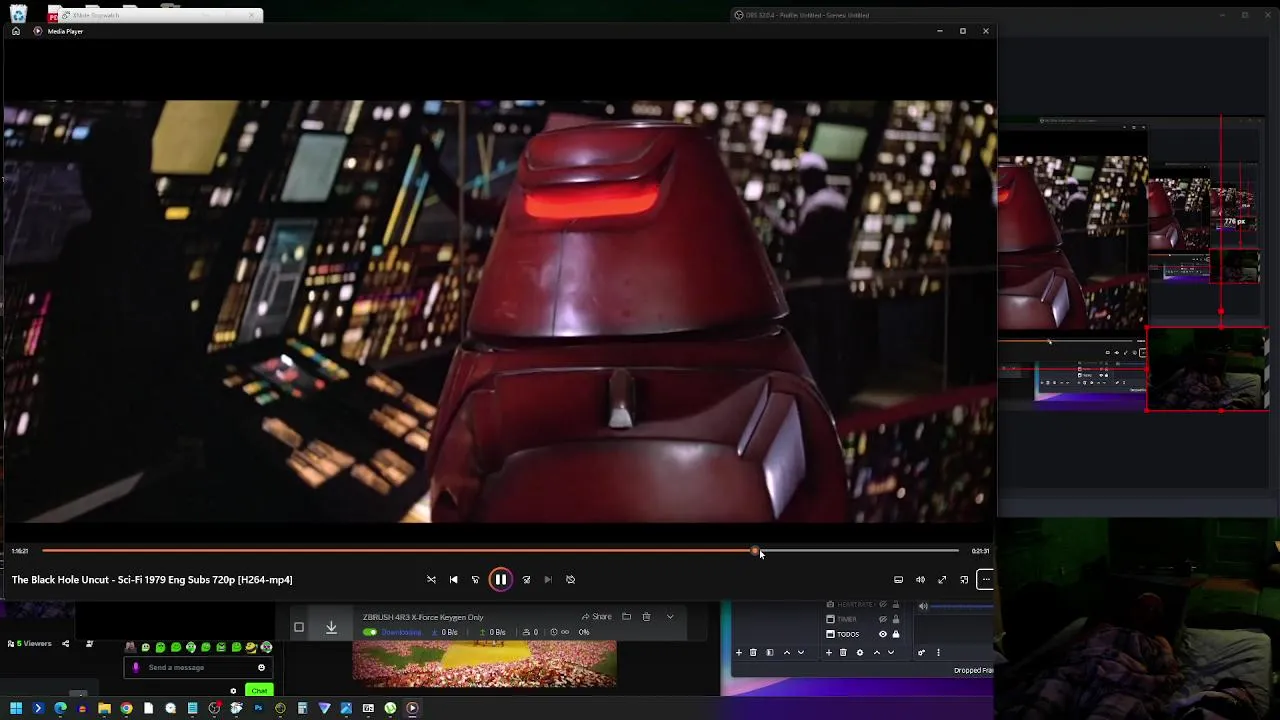Add a new scene in OBS
Image resolution: width=1280 pixels, height=720 pixels.
click(x=739, y=653)
